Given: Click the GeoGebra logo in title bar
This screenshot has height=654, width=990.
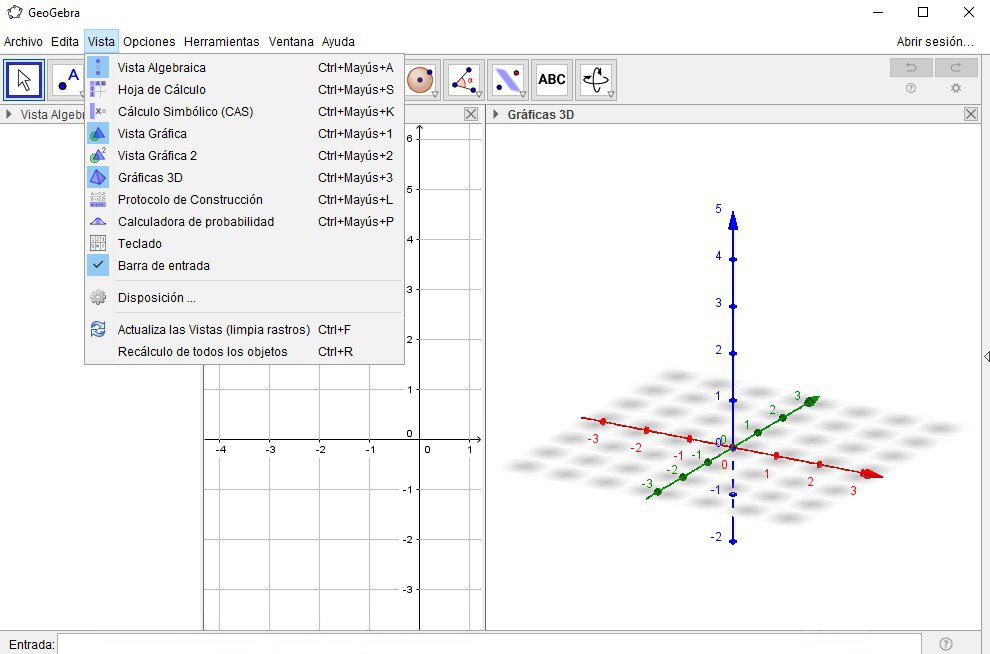Looking at the screenshot, I should (15, 12).
